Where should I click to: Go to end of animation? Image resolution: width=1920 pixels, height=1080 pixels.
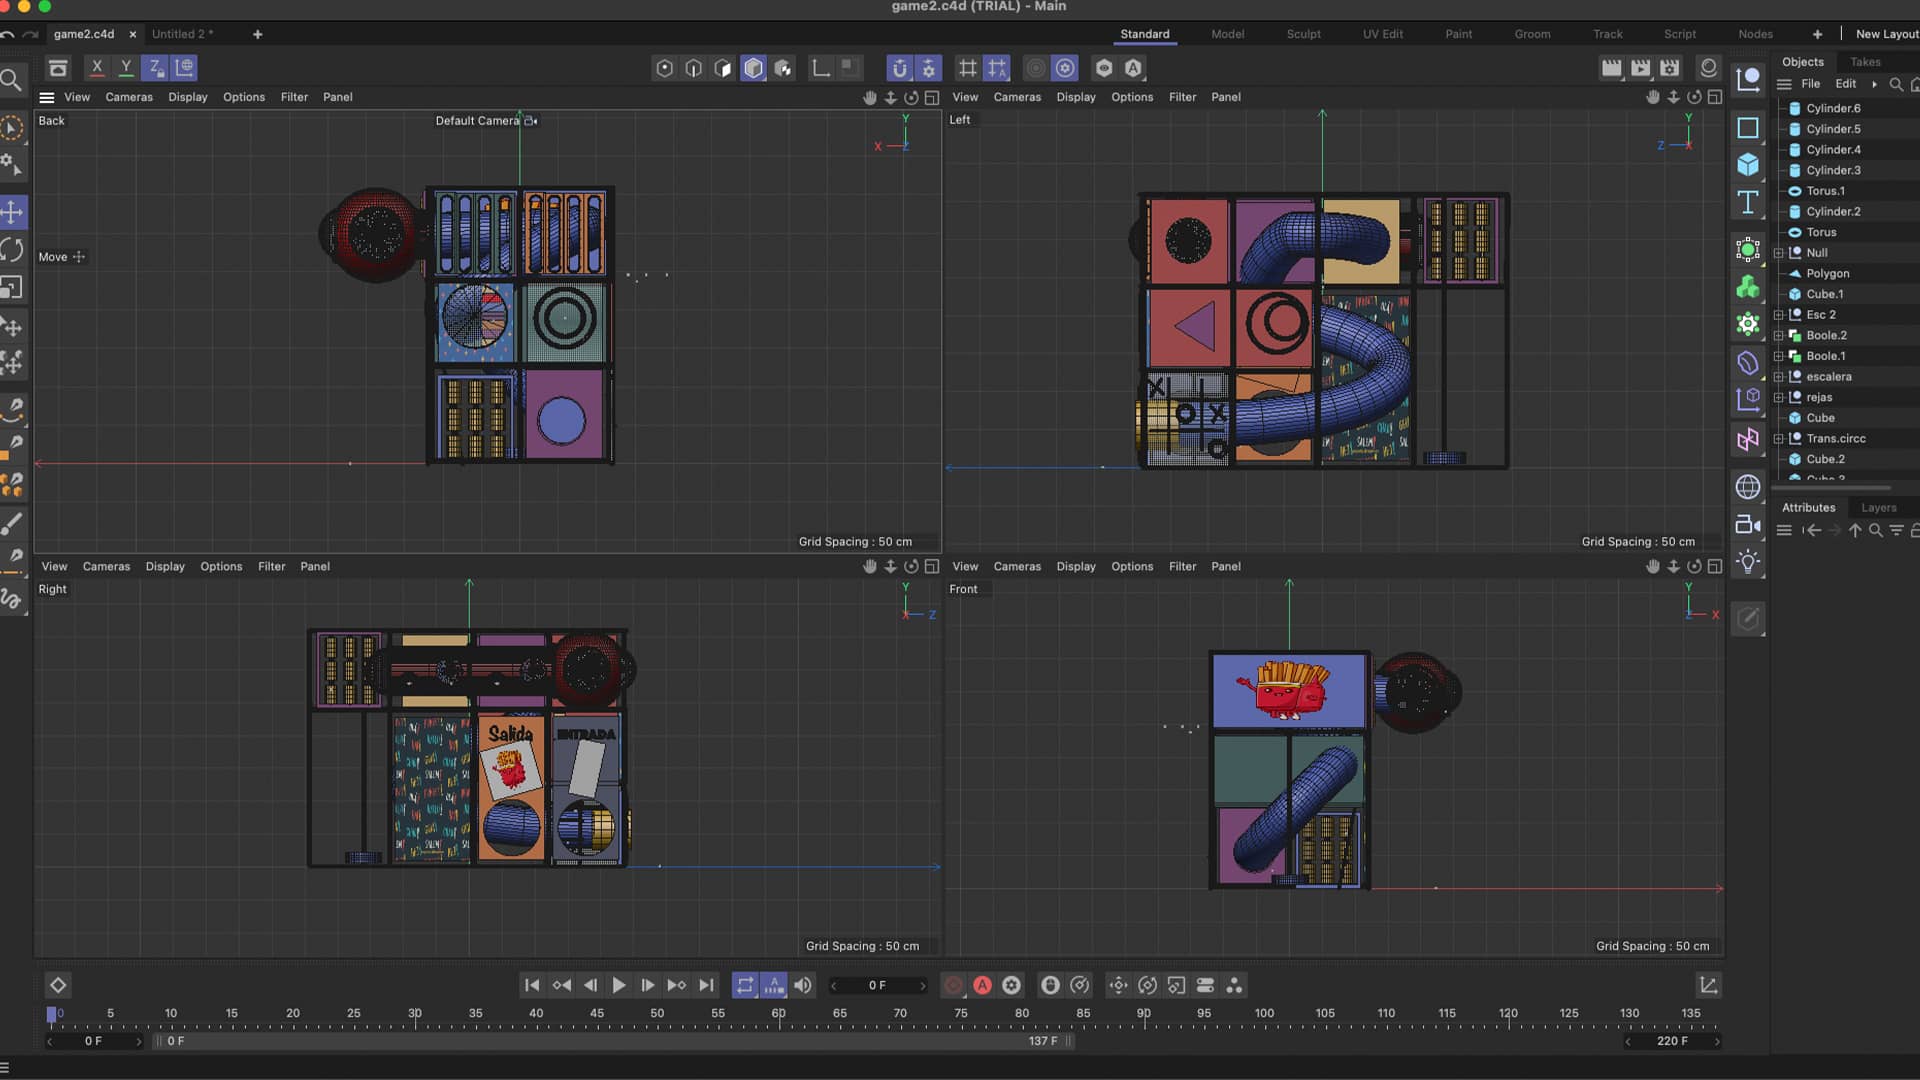(706, 985)
